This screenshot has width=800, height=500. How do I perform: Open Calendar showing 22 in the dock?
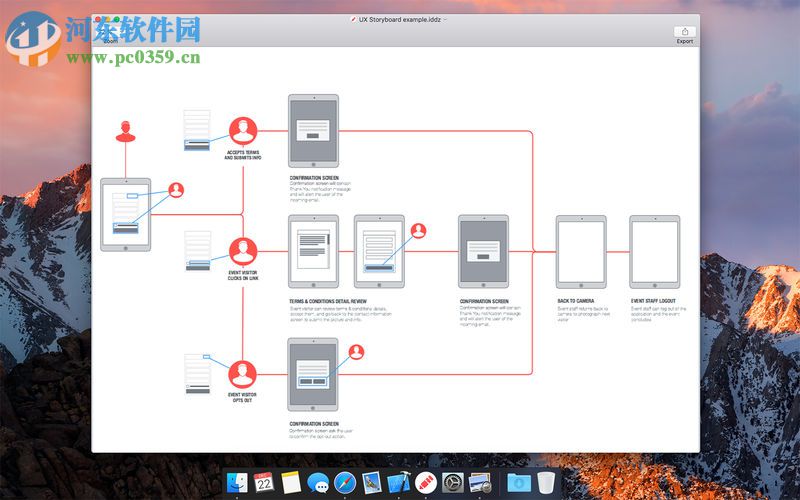[264, 483]
